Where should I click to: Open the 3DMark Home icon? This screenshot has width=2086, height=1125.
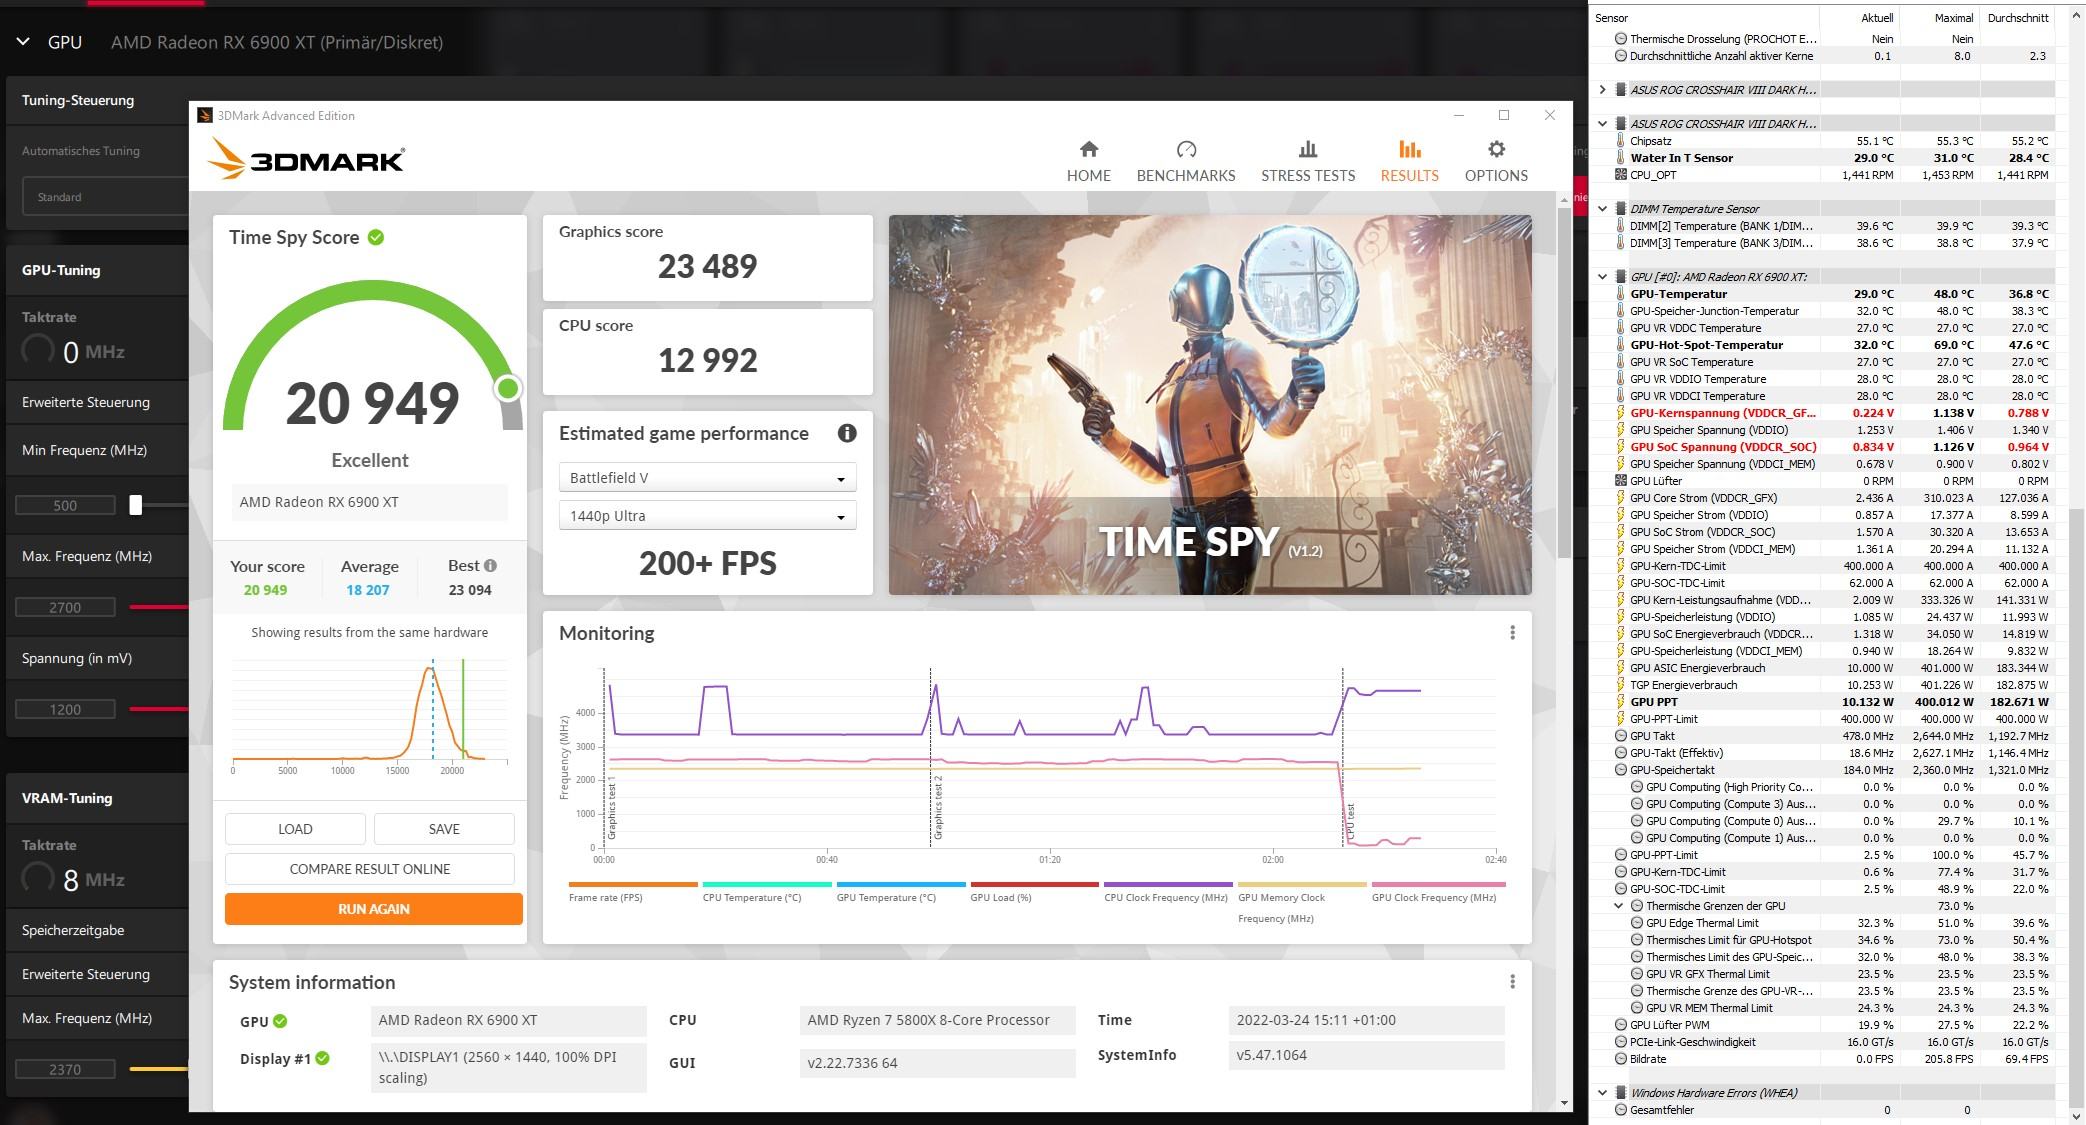(x=1089, y=150)
